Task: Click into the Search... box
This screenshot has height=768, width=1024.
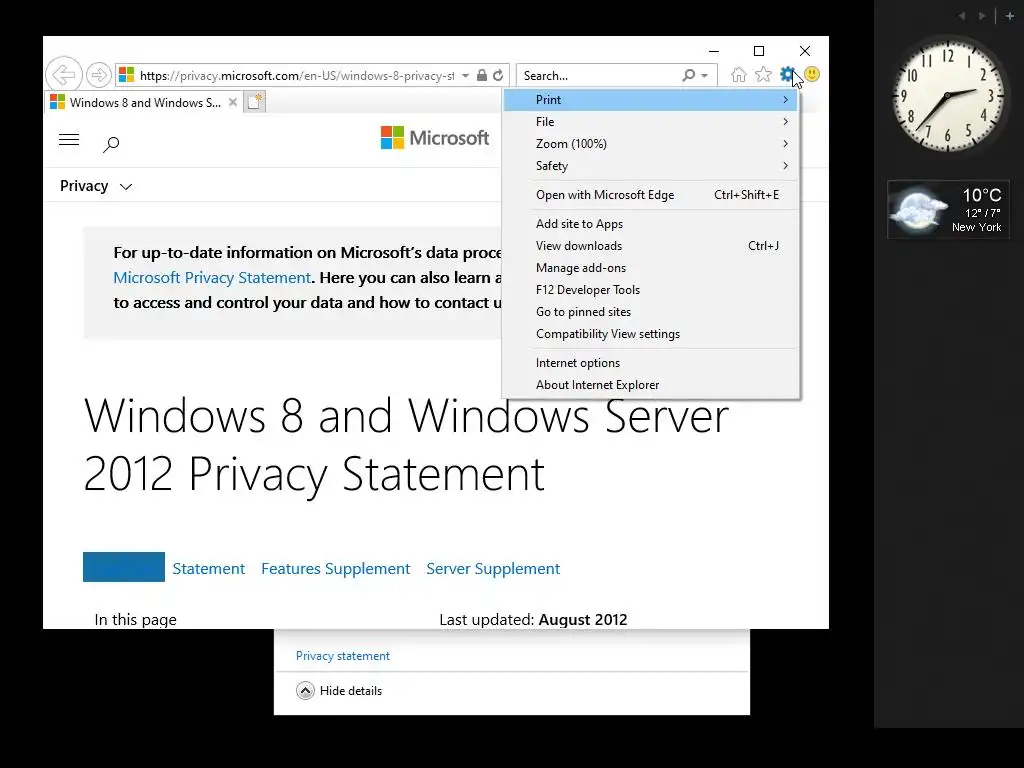Action: pos(599,76)
